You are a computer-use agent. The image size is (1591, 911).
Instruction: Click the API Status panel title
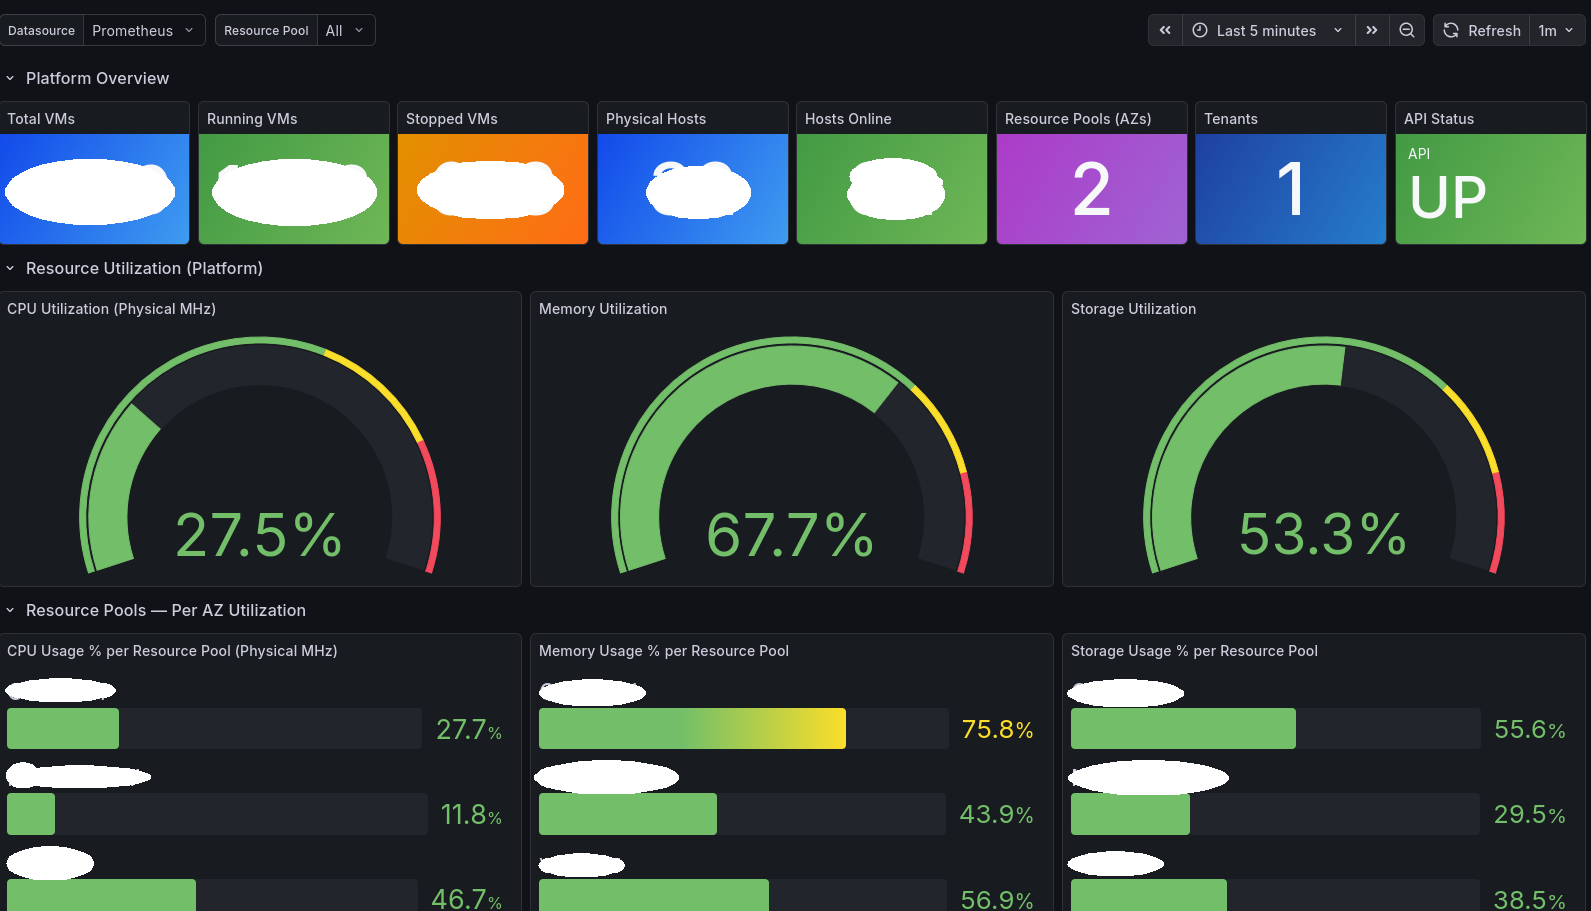(x=1439, y=118)
